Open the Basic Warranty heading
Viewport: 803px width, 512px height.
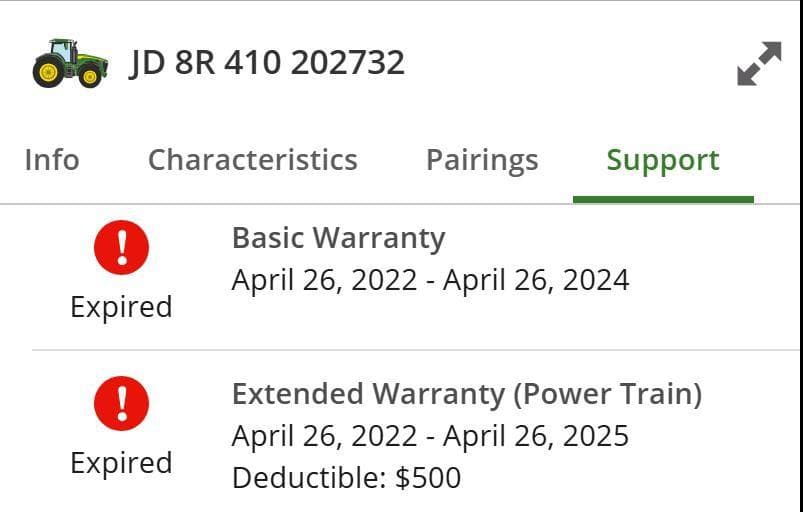point(338,238)
